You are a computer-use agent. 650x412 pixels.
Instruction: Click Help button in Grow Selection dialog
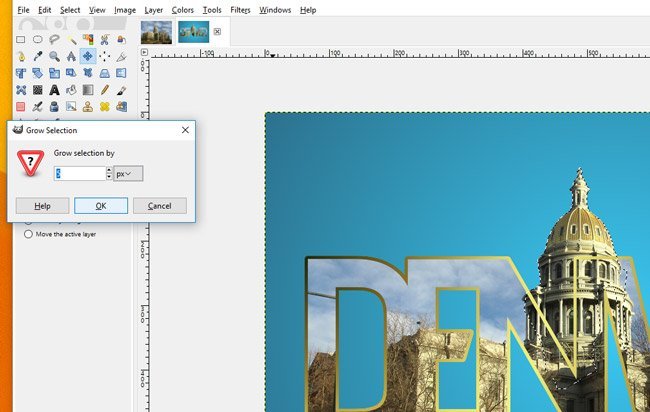pyautogui.click(x=42, y=206)
